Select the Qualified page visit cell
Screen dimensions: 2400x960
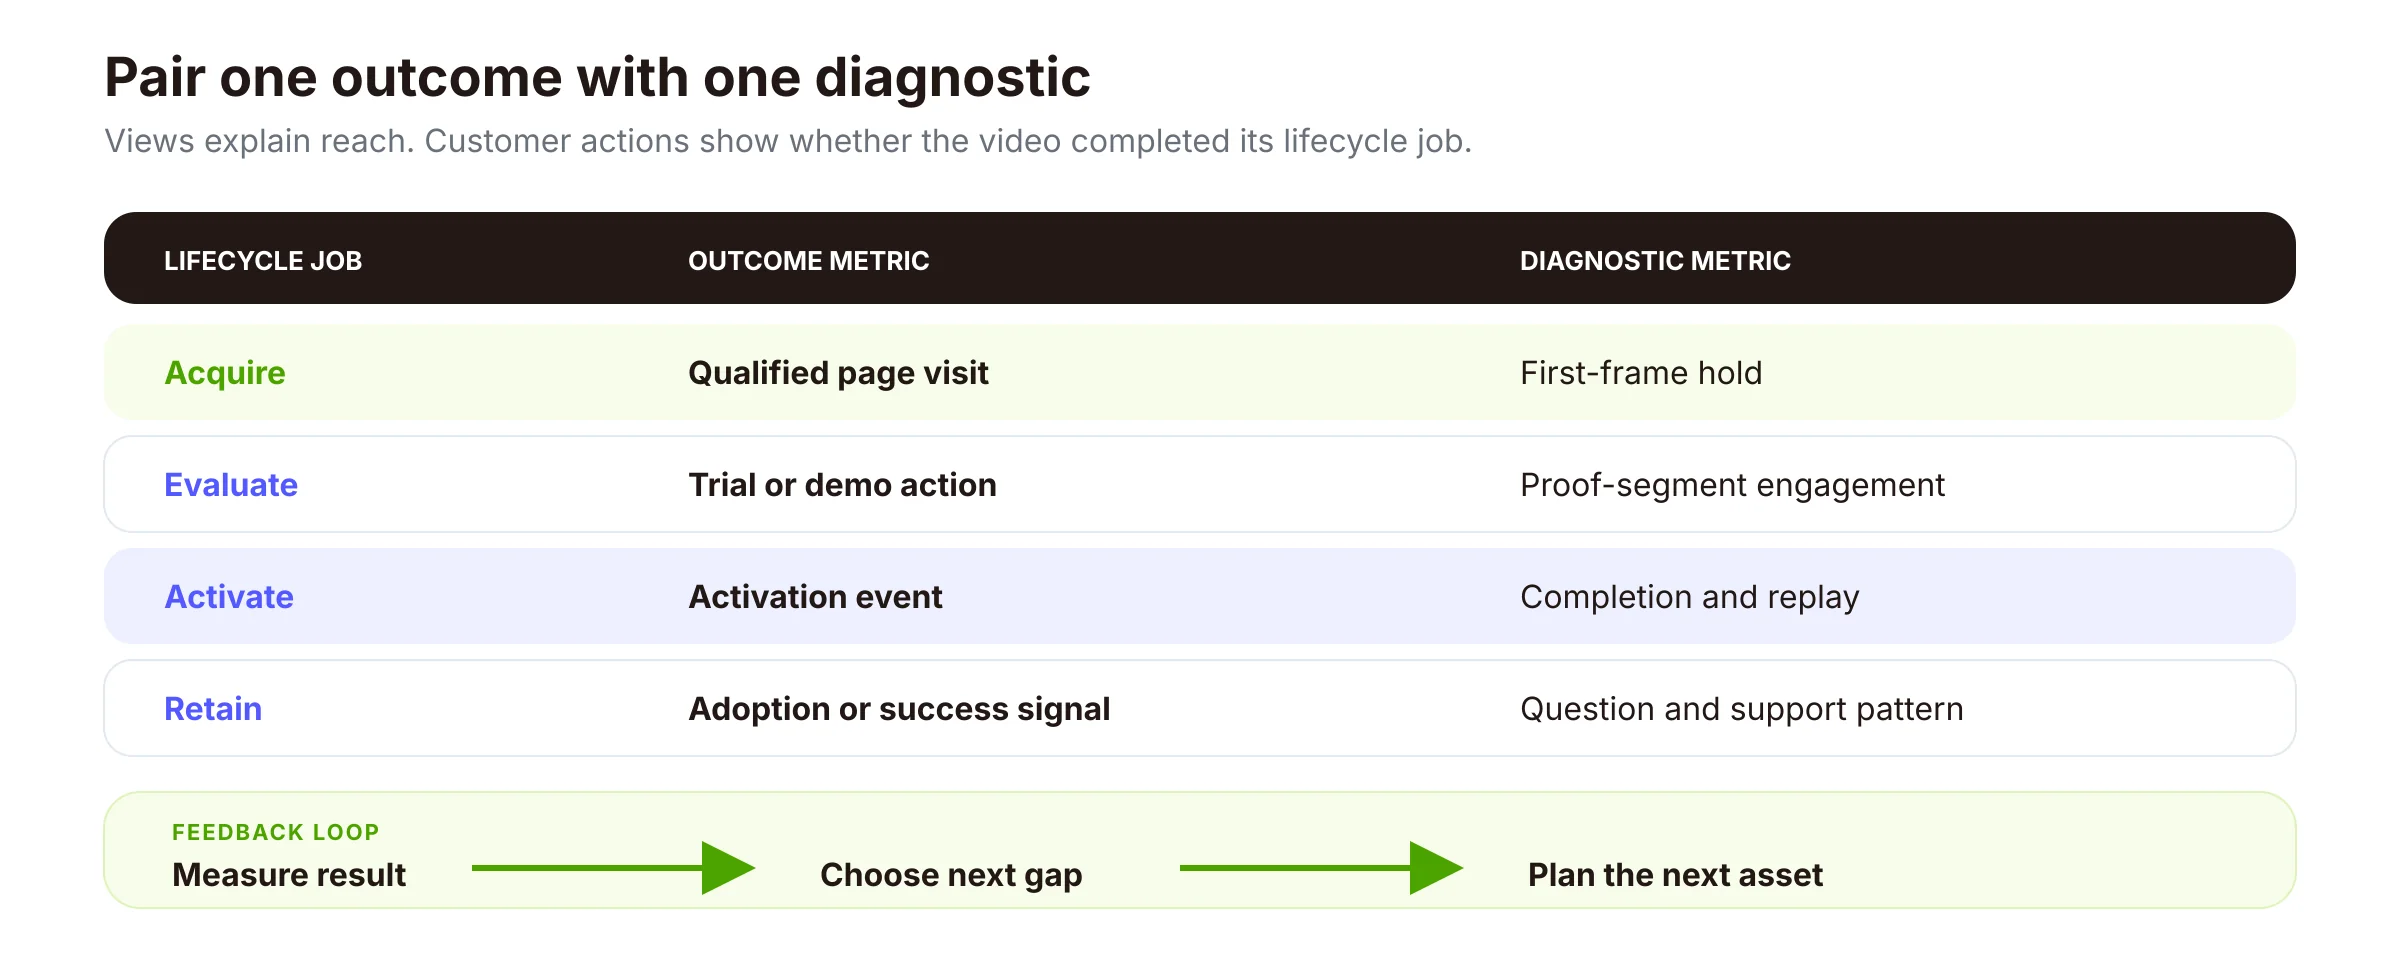click(838, 373)
